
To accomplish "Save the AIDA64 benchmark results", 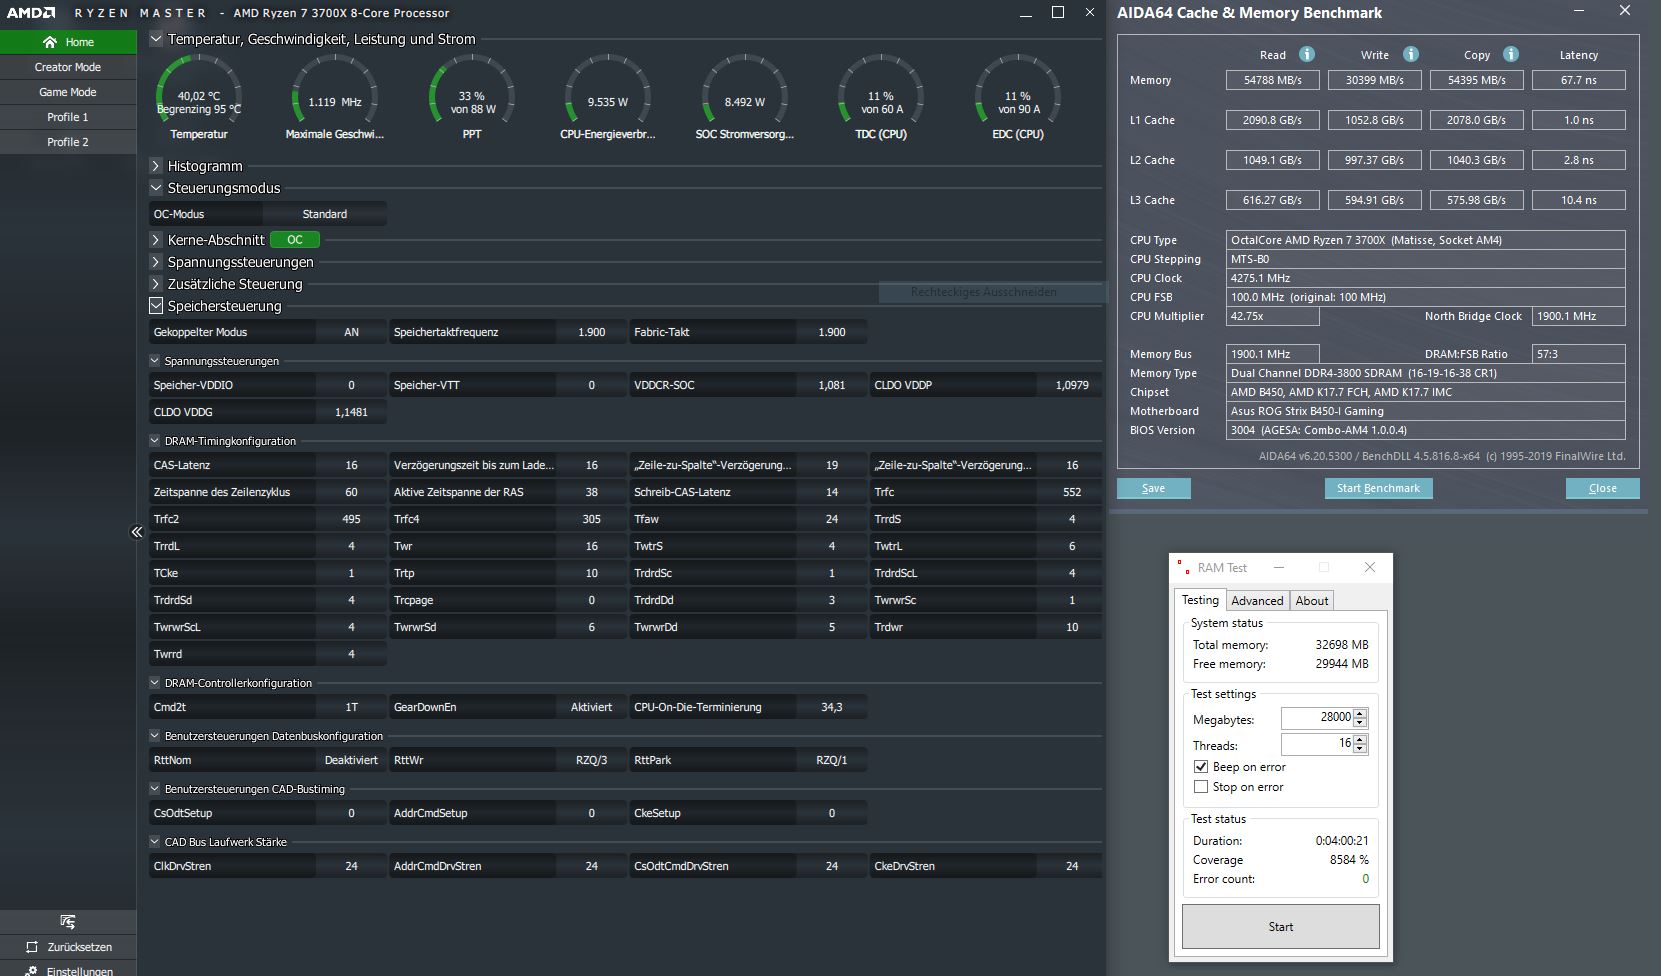I will (1153, 488).
